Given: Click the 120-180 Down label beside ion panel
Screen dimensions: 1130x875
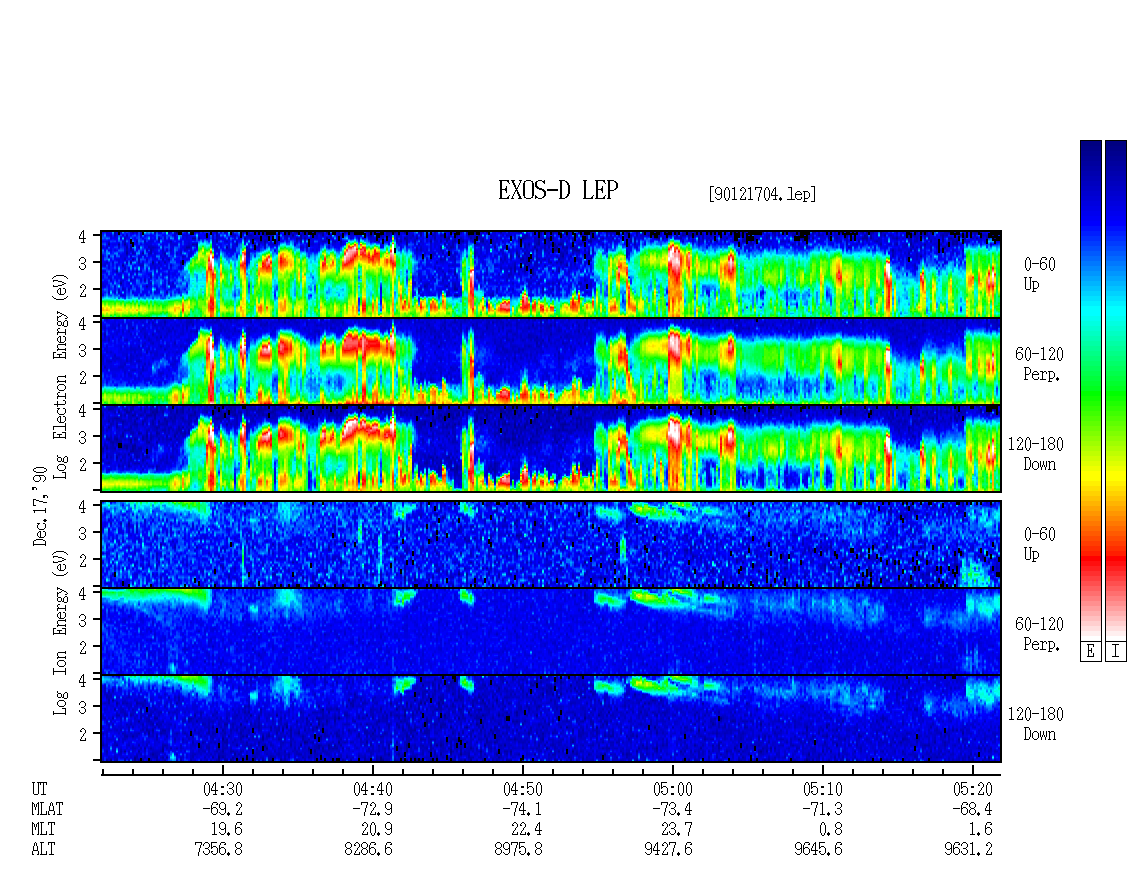Looking at the screenshot, I should (x=1036, y=724).
